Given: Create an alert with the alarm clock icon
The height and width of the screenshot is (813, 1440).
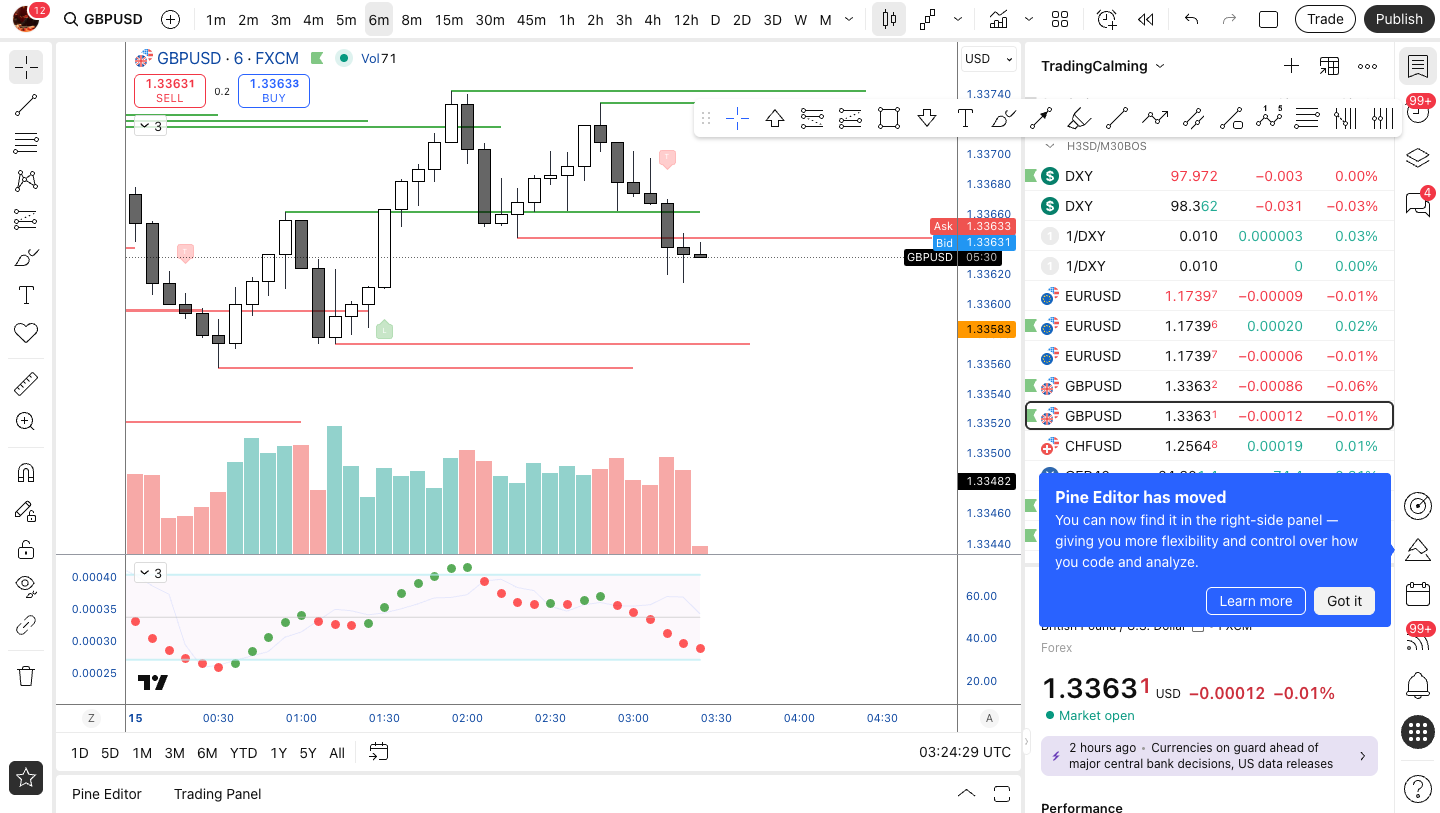Looking at the screenshot, I should 1107,19.
